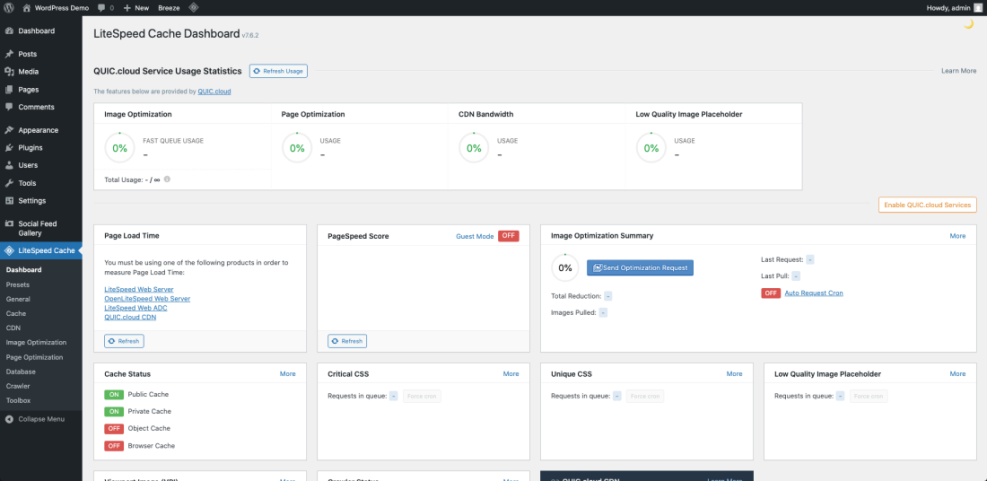Click the plus New icon in admin bar

(x=127, y=8)
